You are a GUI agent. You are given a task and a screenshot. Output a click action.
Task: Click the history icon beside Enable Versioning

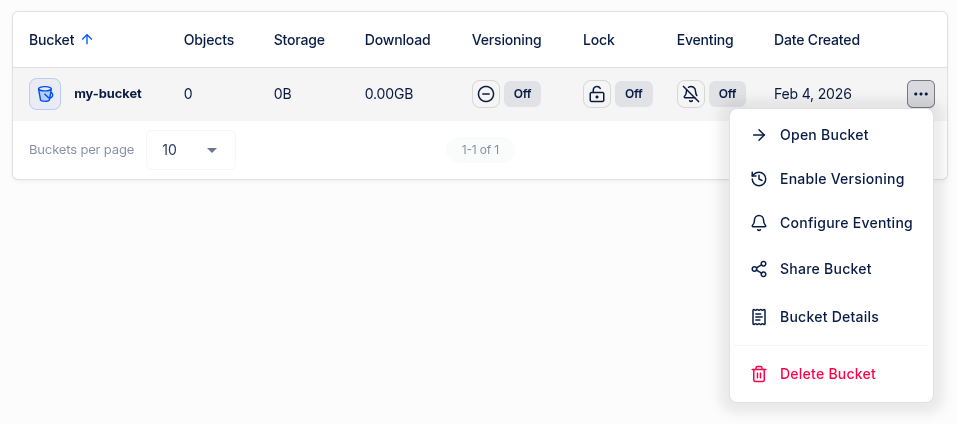[759, 179]
